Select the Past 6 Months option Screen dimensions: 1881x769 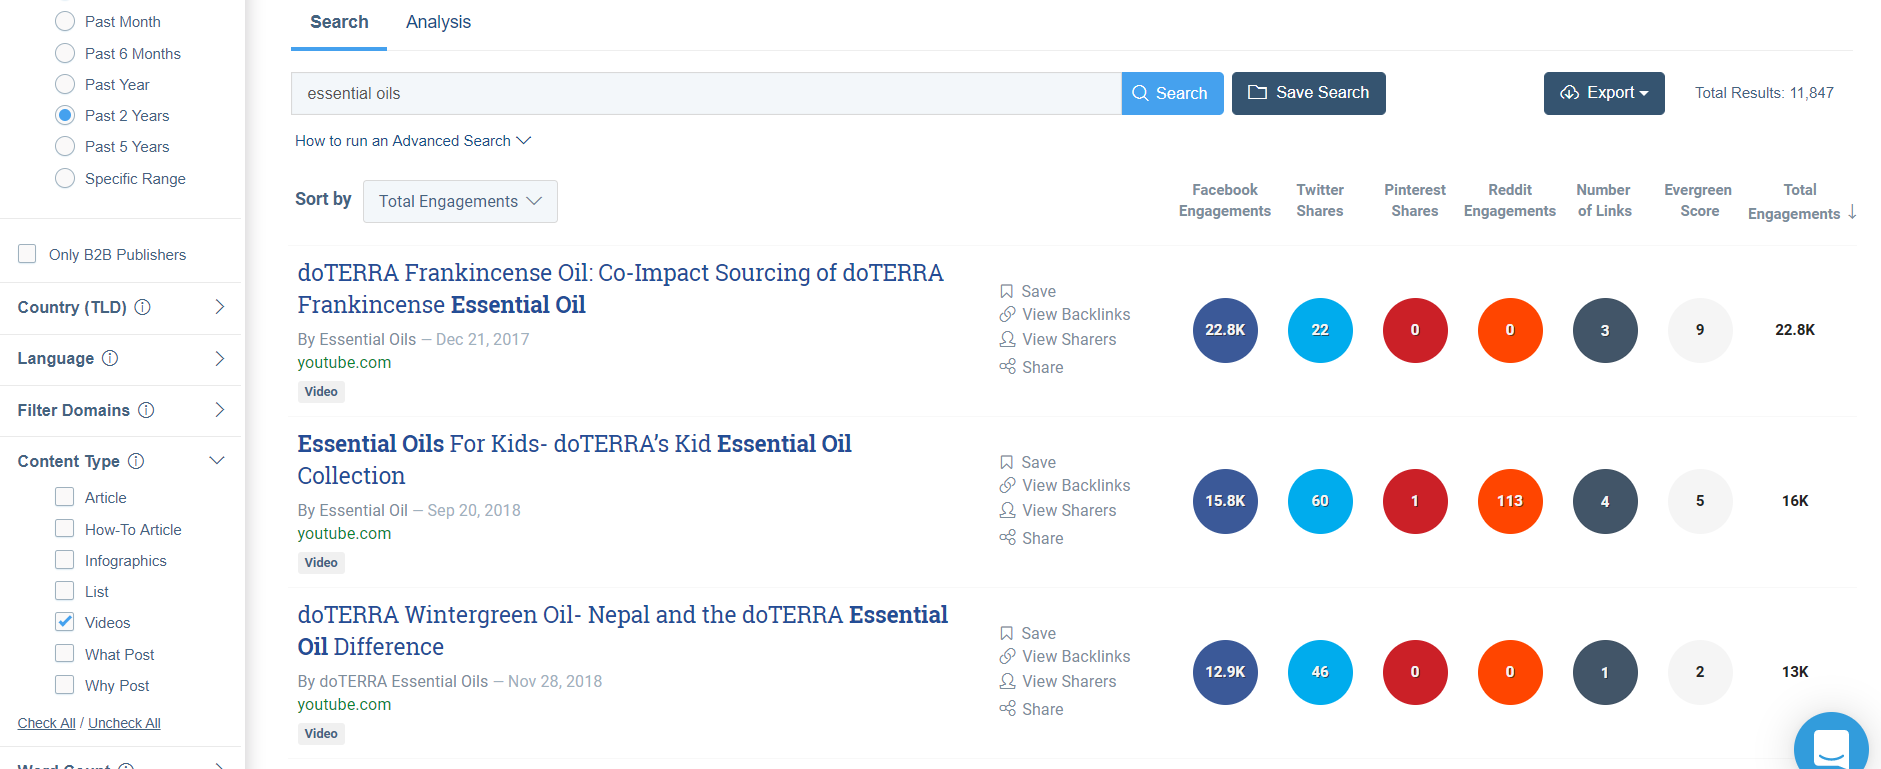click(x=65, y=53)
